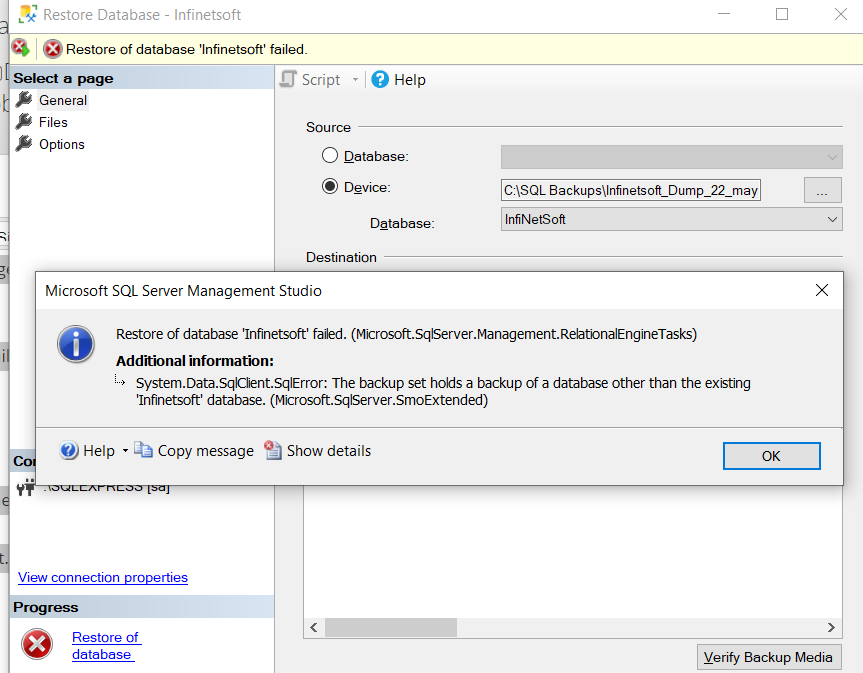
Task: Click the General page wrench icon
Action: (24, 100)
